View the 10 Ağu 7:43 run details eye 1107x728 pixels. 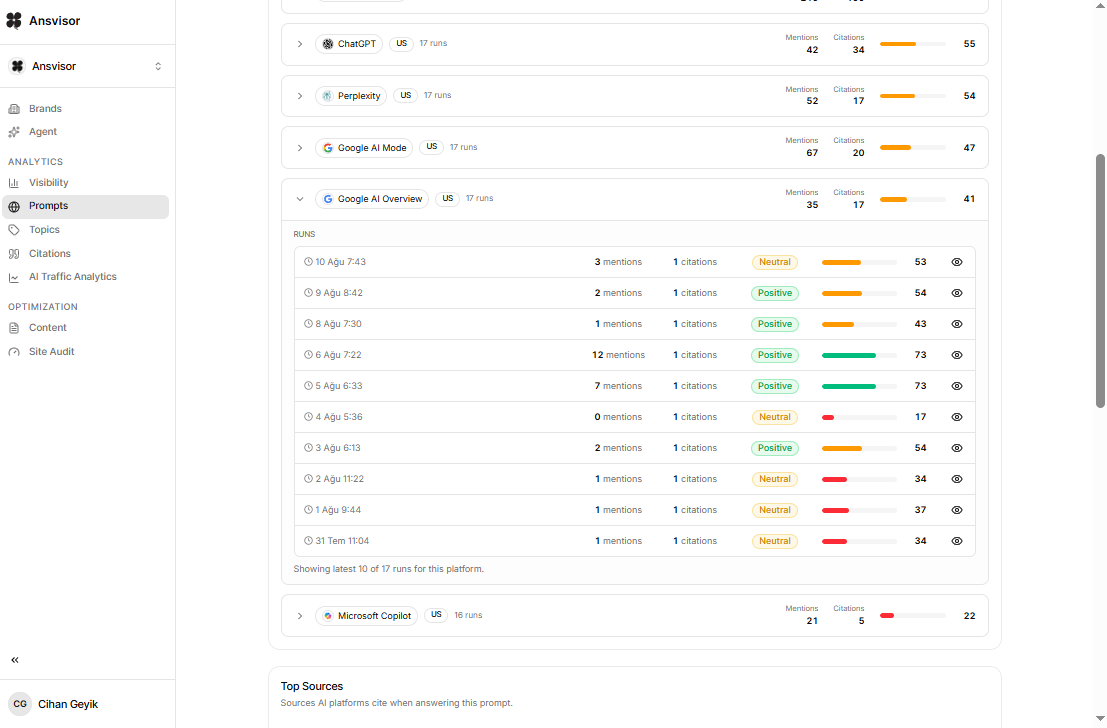tap(957, 262)
